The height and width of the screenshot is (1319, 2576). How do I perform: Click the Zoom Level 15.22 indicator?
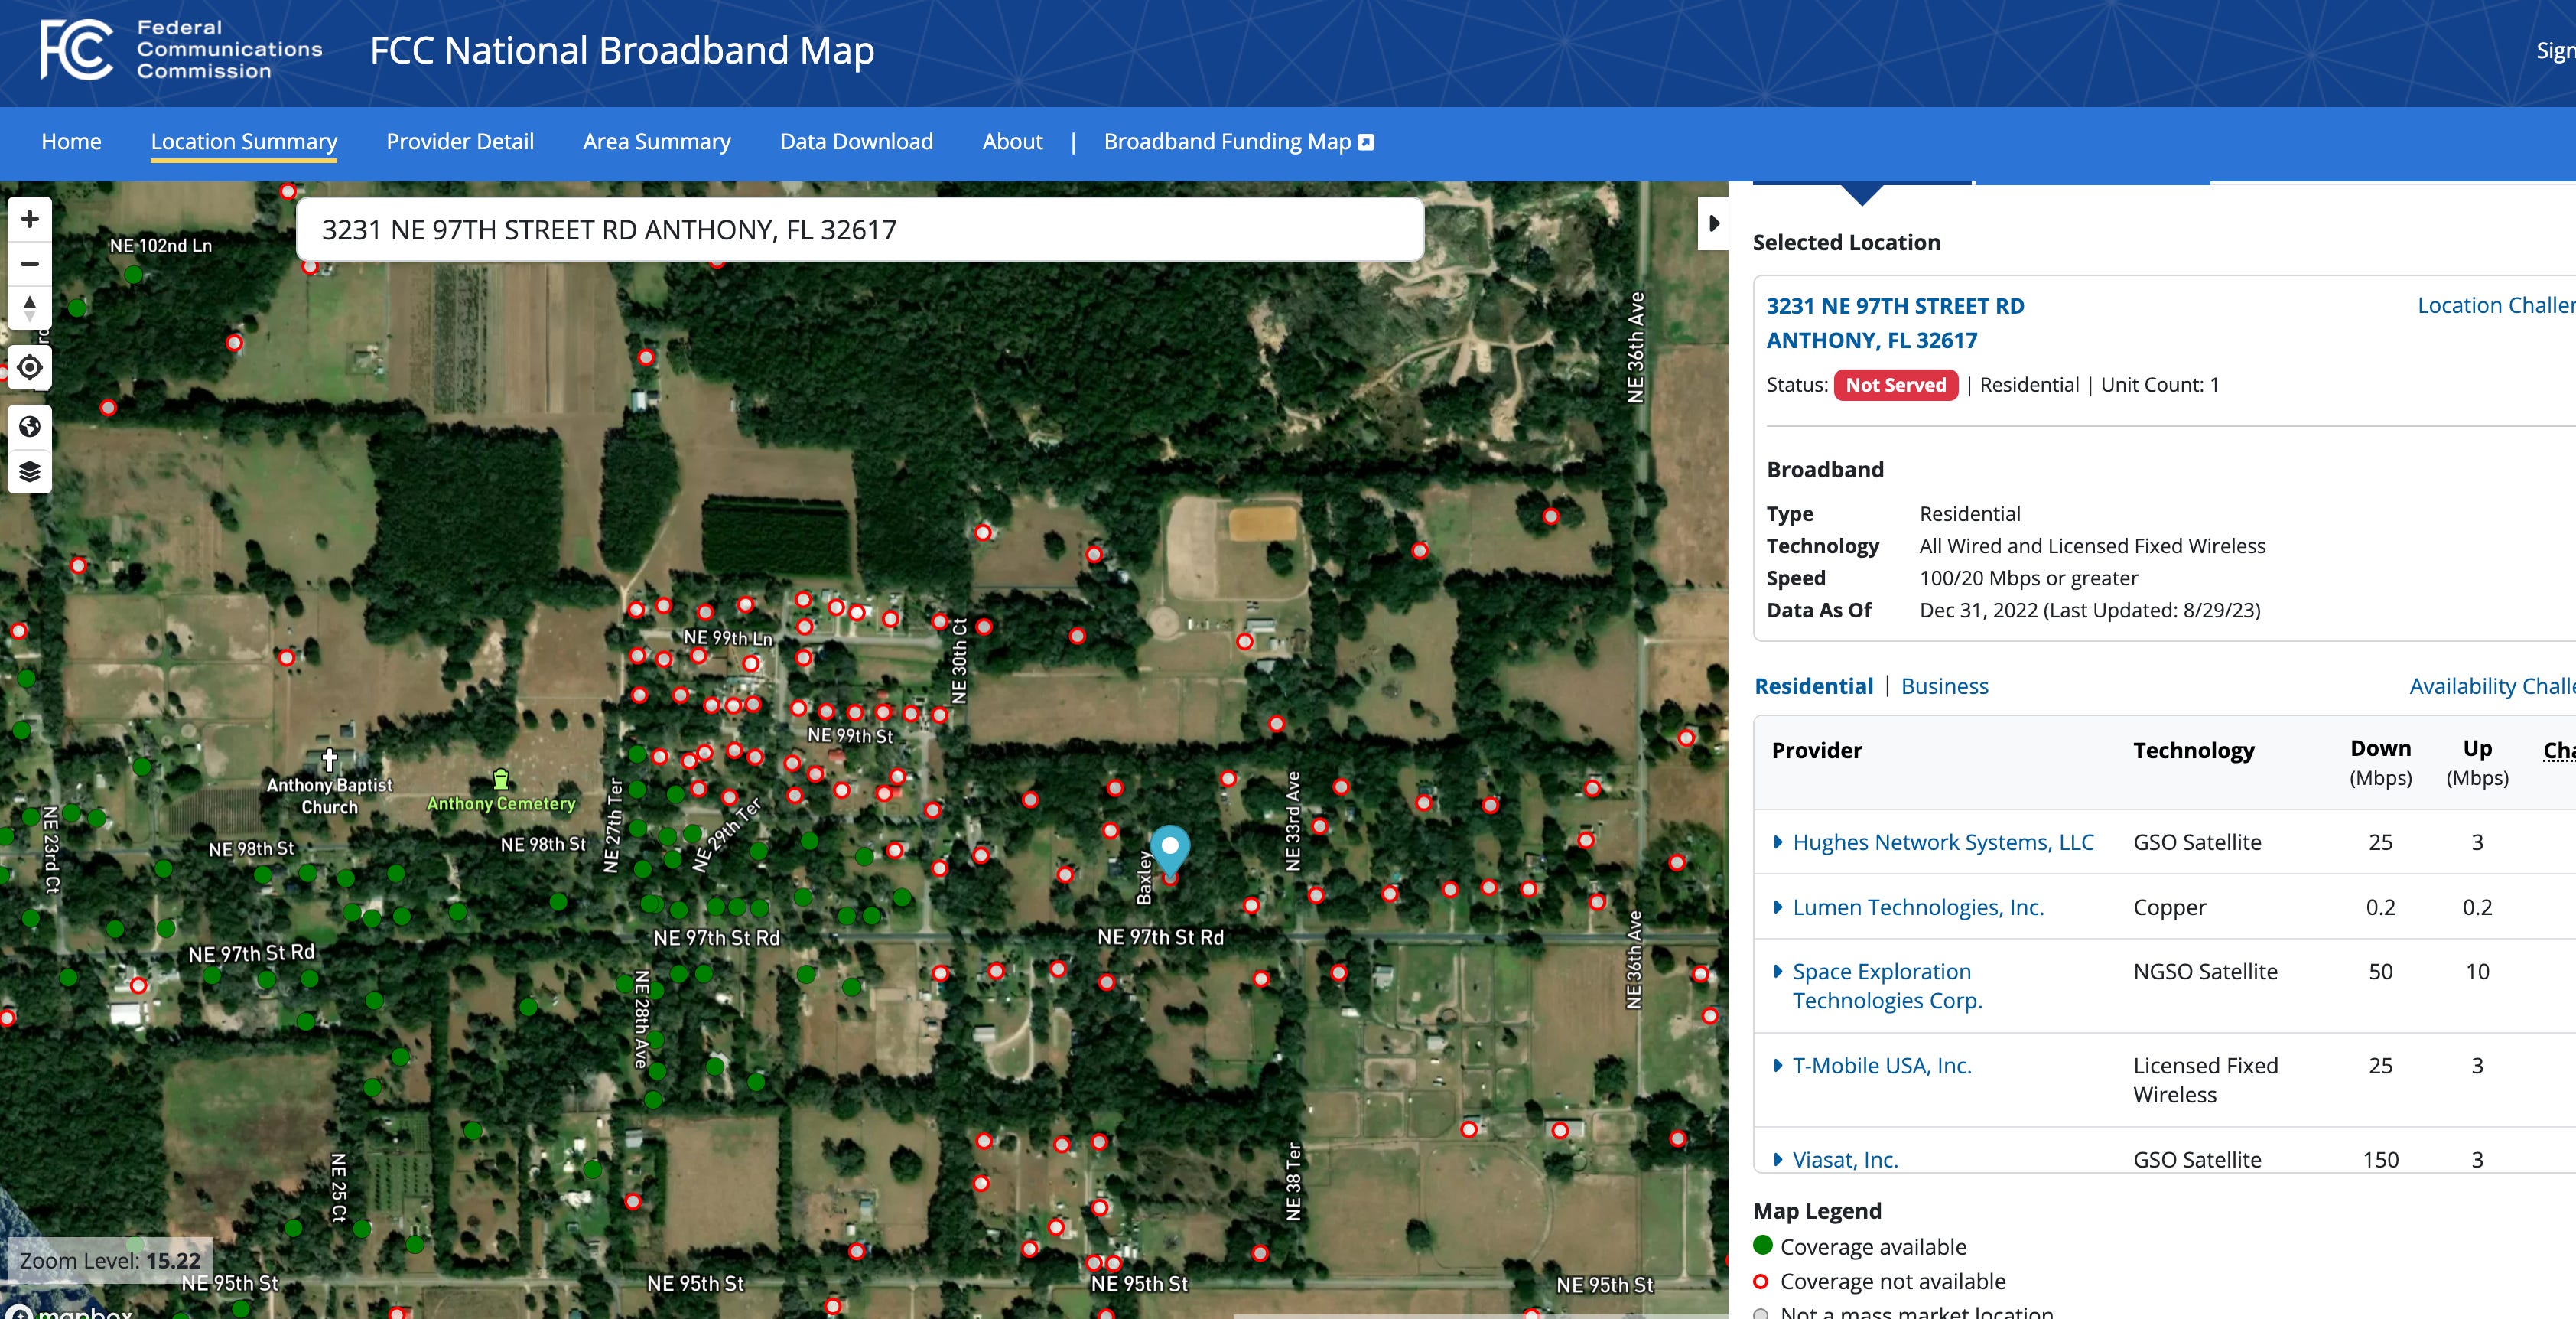[110, 1260]
